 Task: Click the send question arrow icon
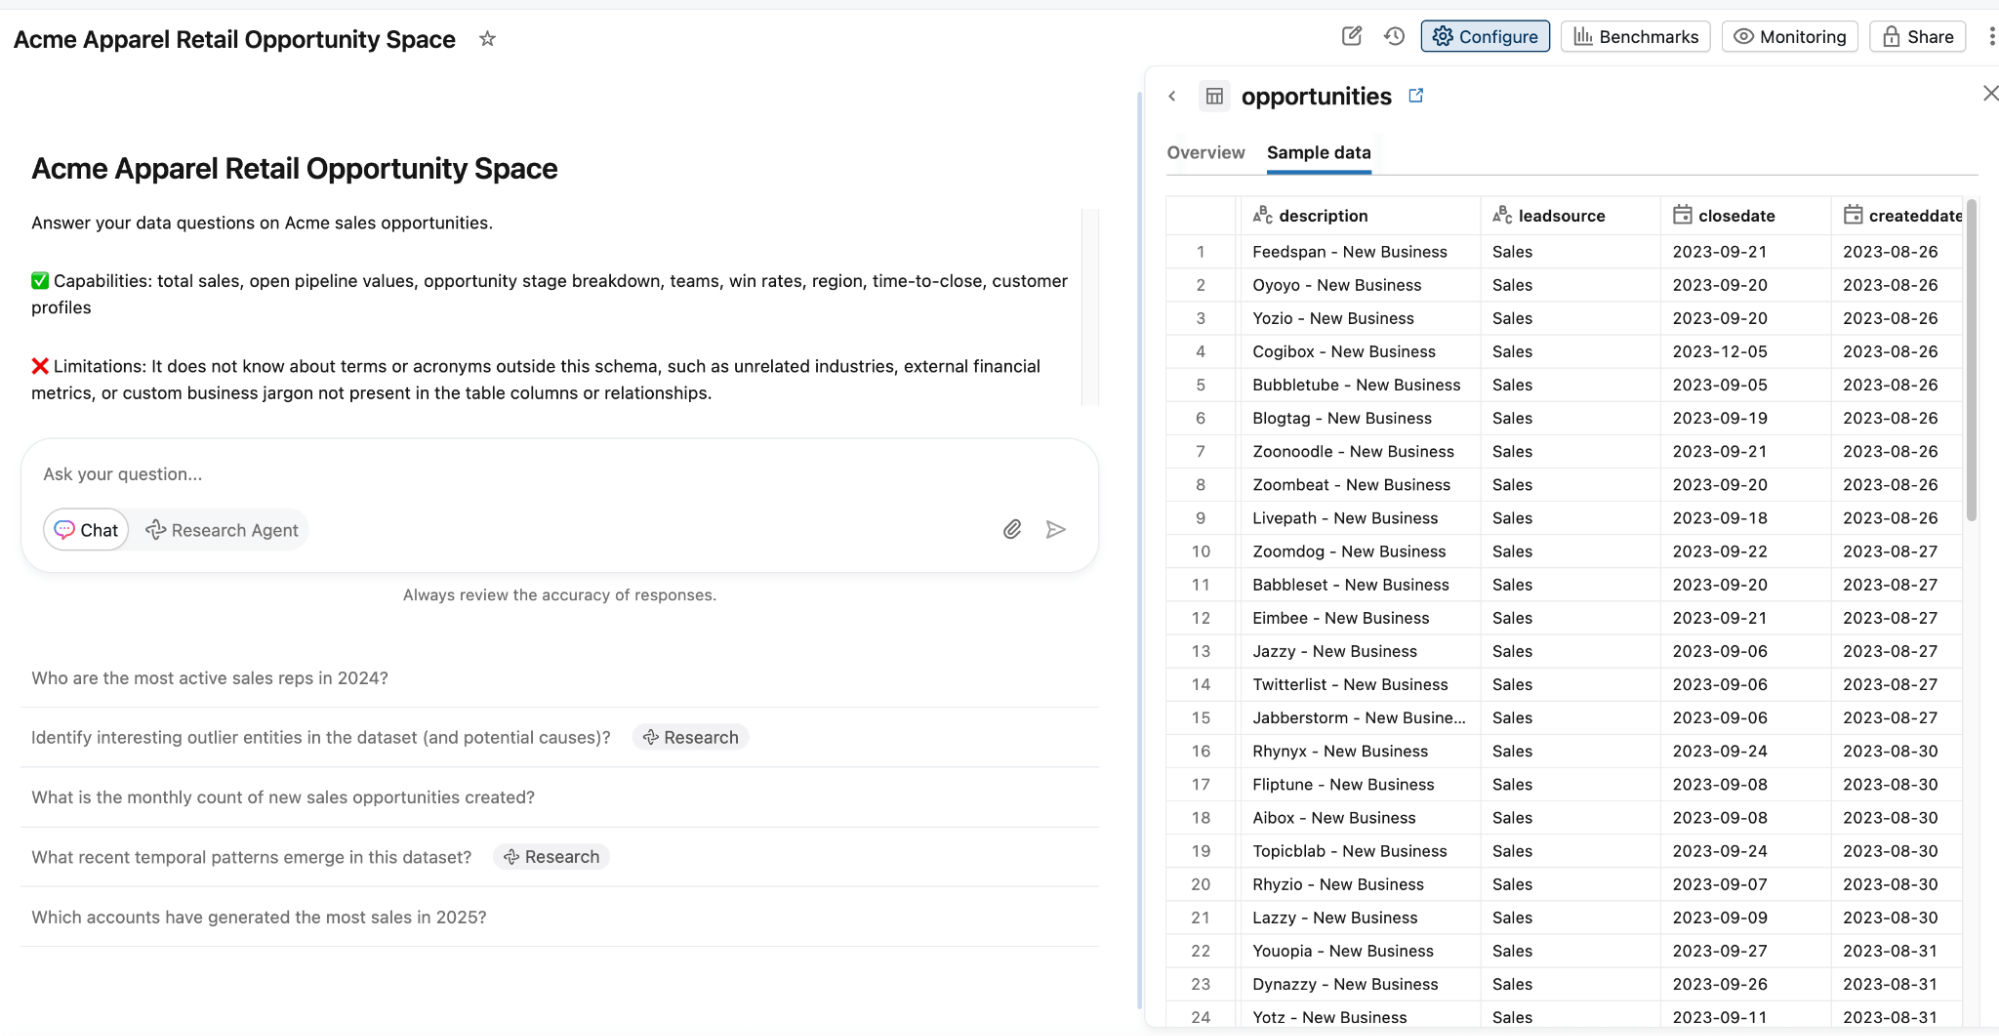[x=1056, y=529]
